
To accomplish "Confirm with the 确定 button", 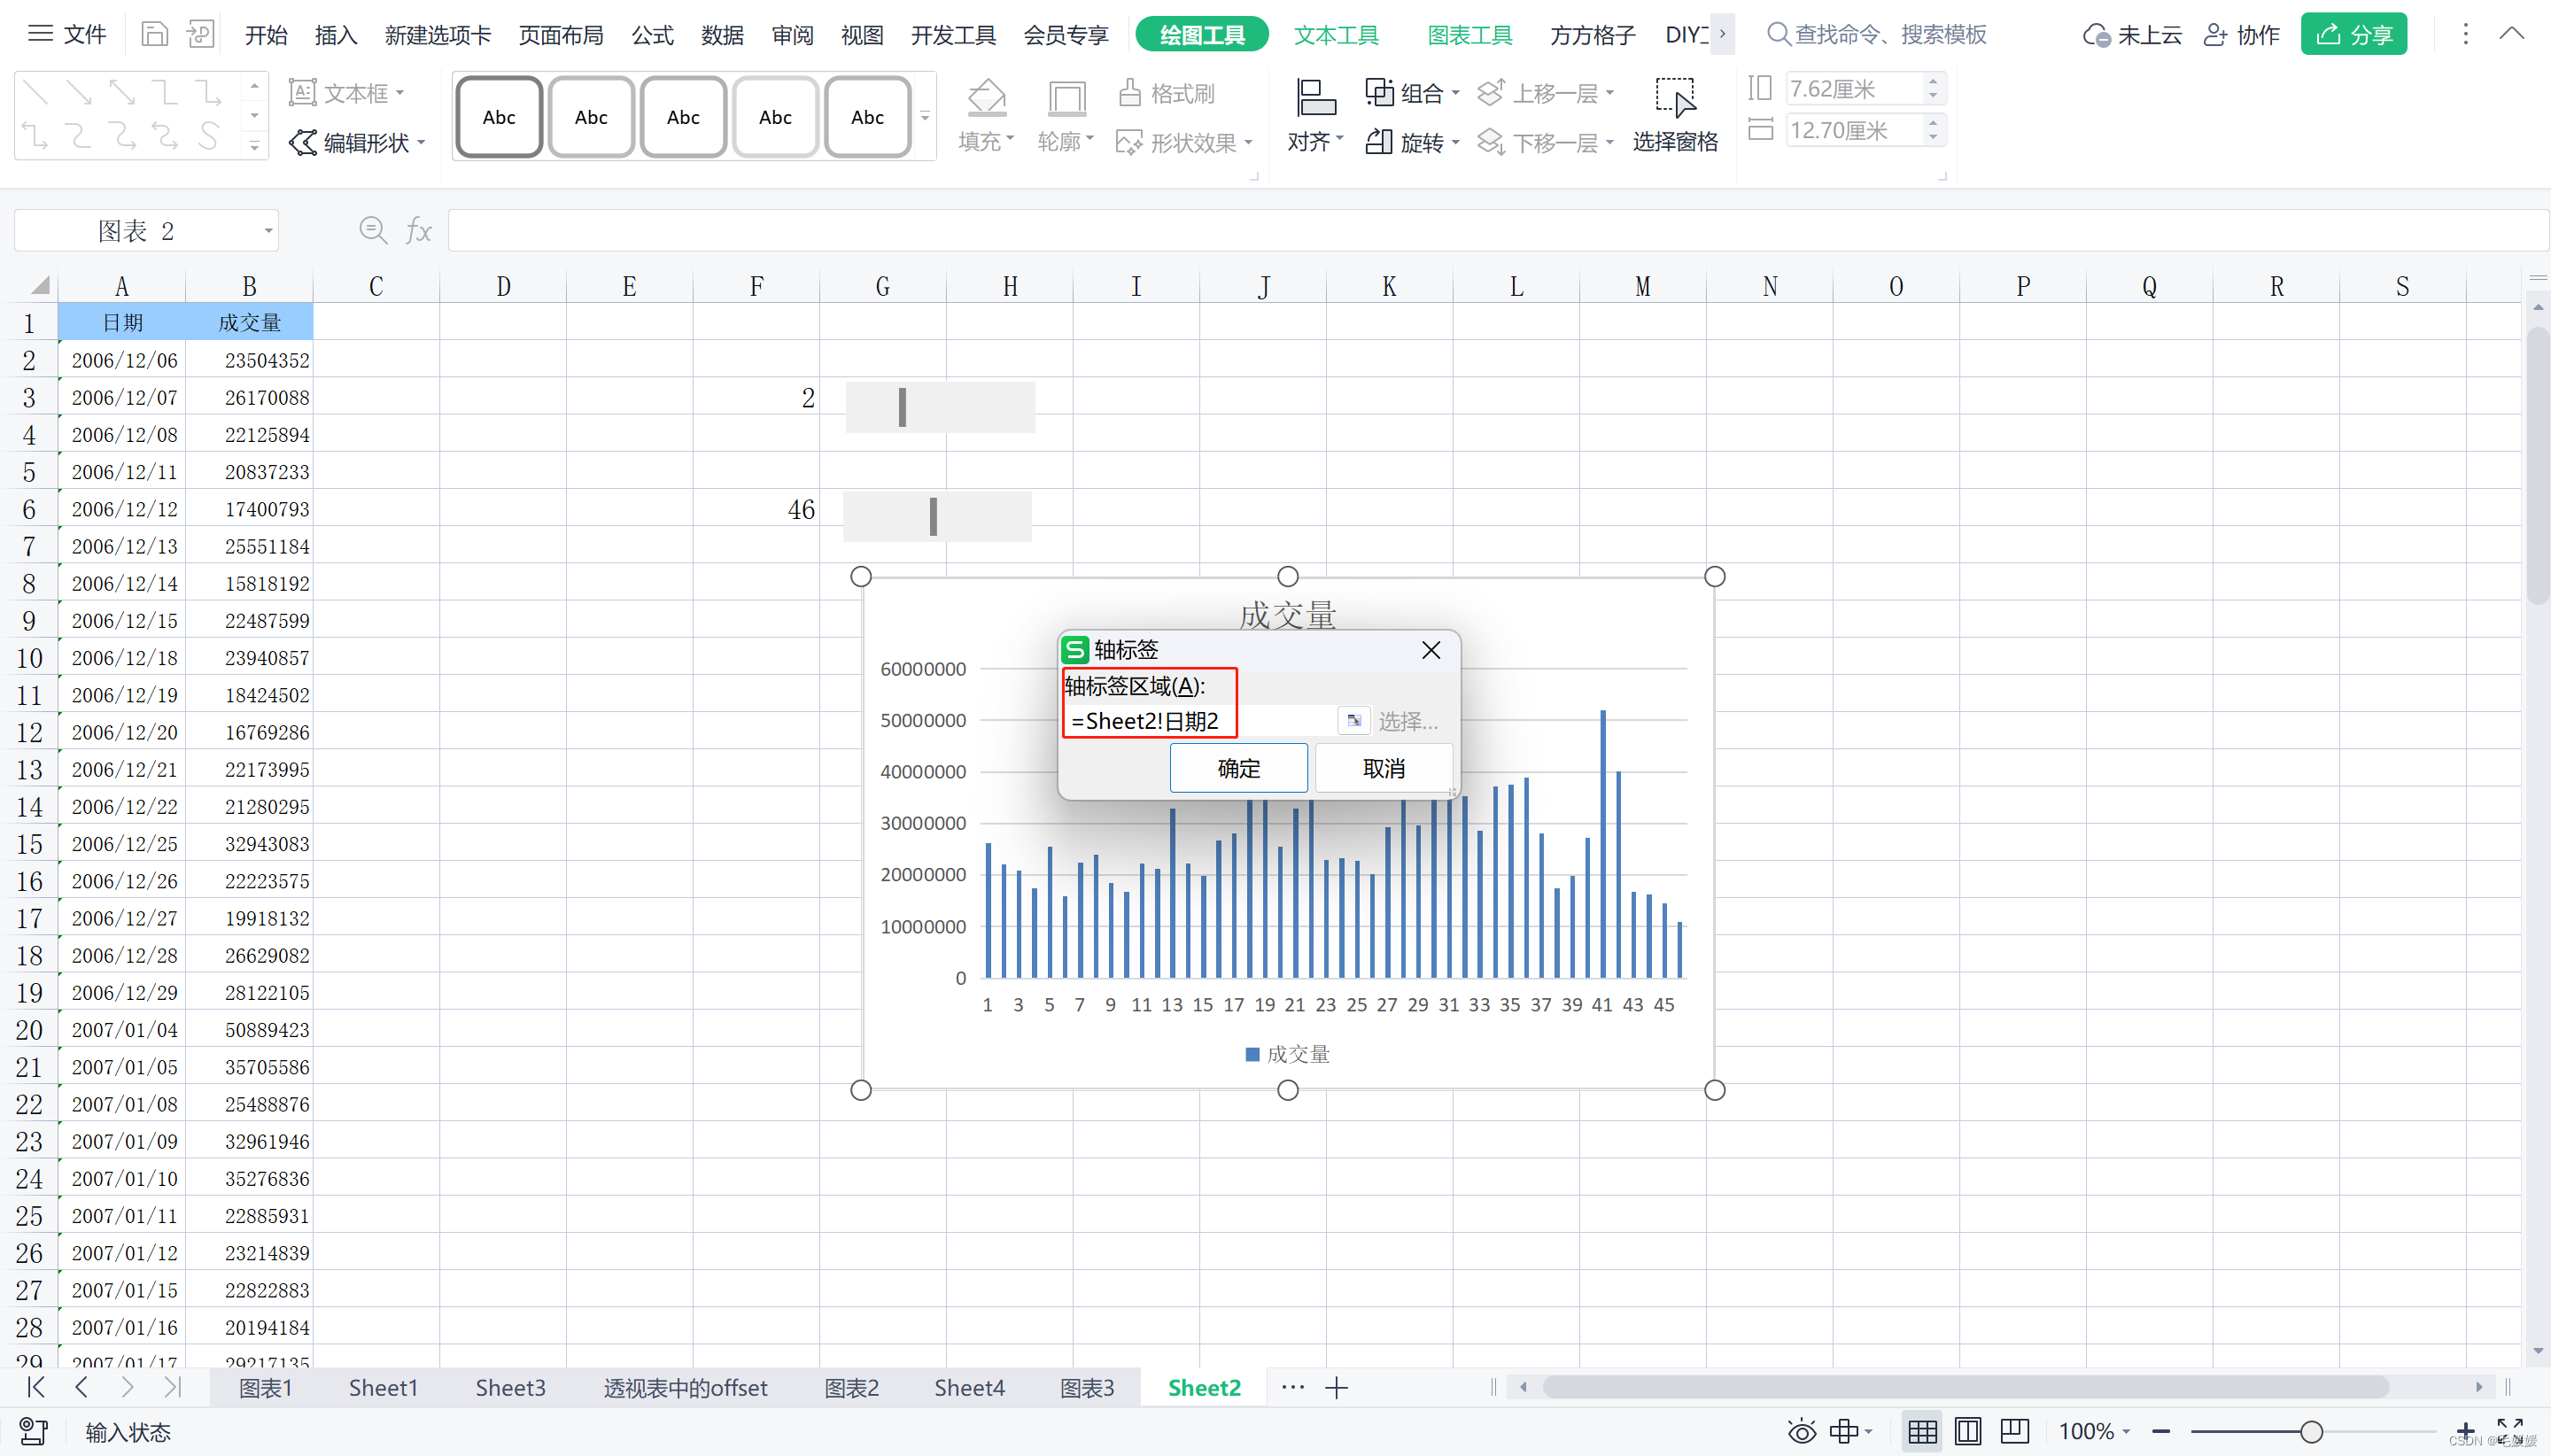I will point(1238,768).
